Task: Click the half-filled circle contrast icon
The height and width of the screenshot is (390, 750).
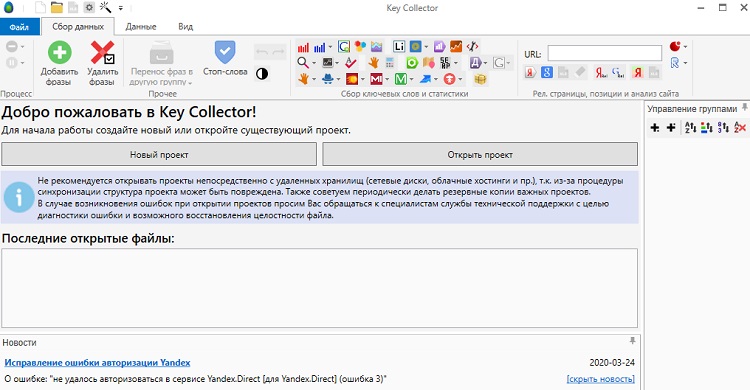Action: point(262,74)
